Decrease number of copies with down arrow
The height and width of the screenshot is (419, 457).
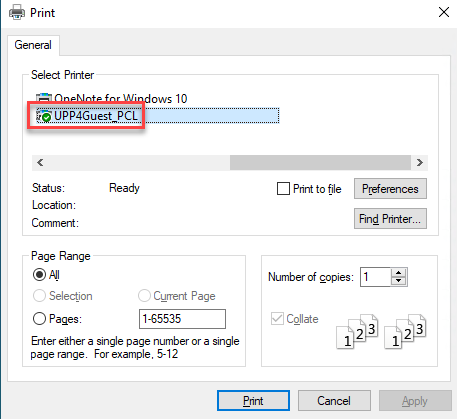pyautogui.click(x=398, y=281)
